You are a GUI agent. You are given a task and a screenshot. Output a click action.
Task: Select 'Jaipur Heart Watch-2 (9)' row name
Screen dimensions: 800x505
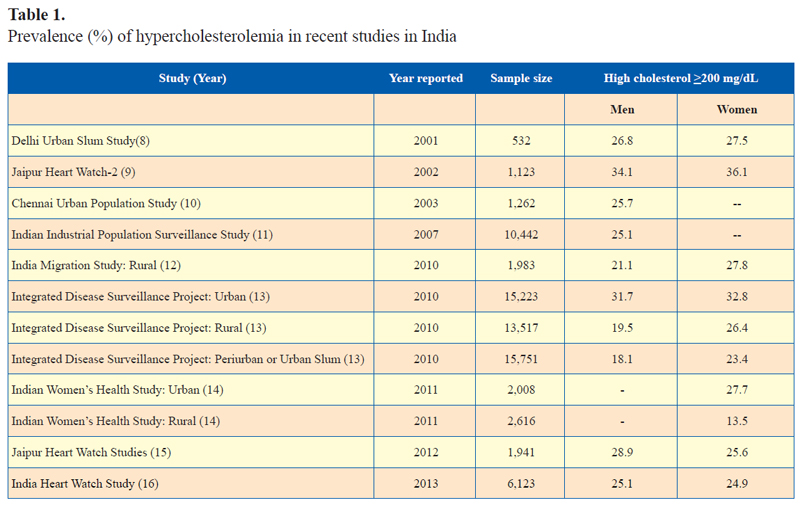[73, 172]
